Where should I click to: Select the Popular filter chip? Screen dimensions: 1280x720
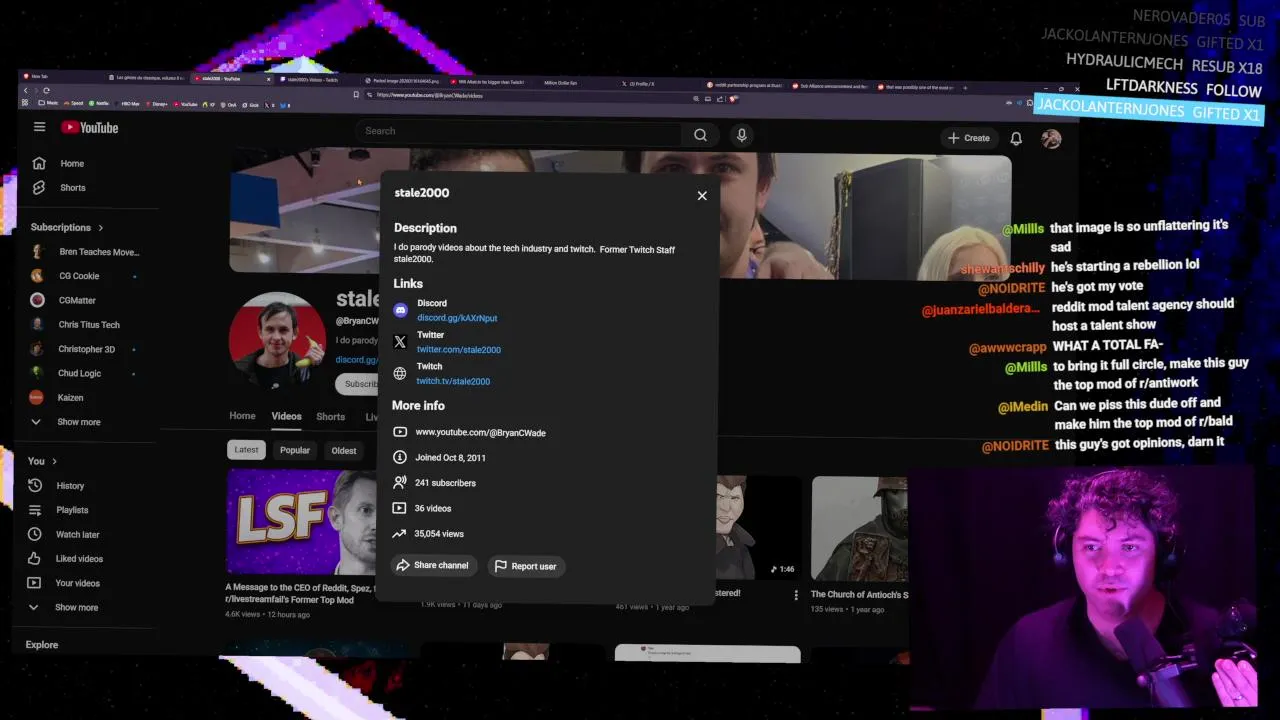pos(295,450)
